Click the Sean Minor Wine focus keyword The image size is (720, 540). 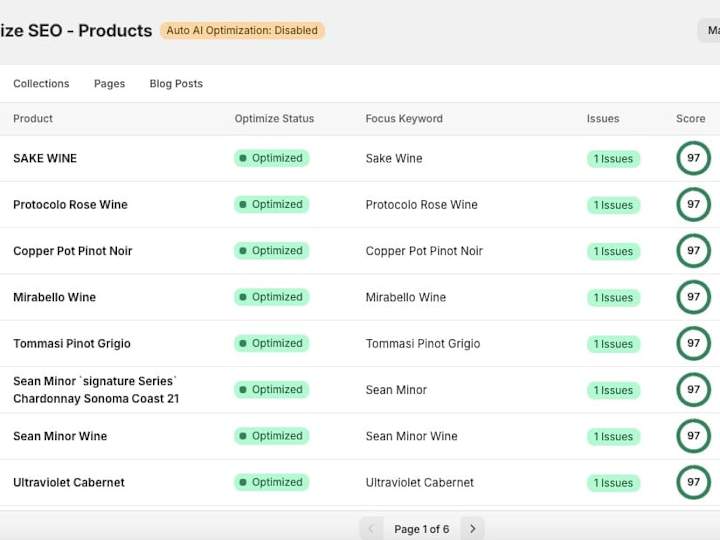[411, 436]
